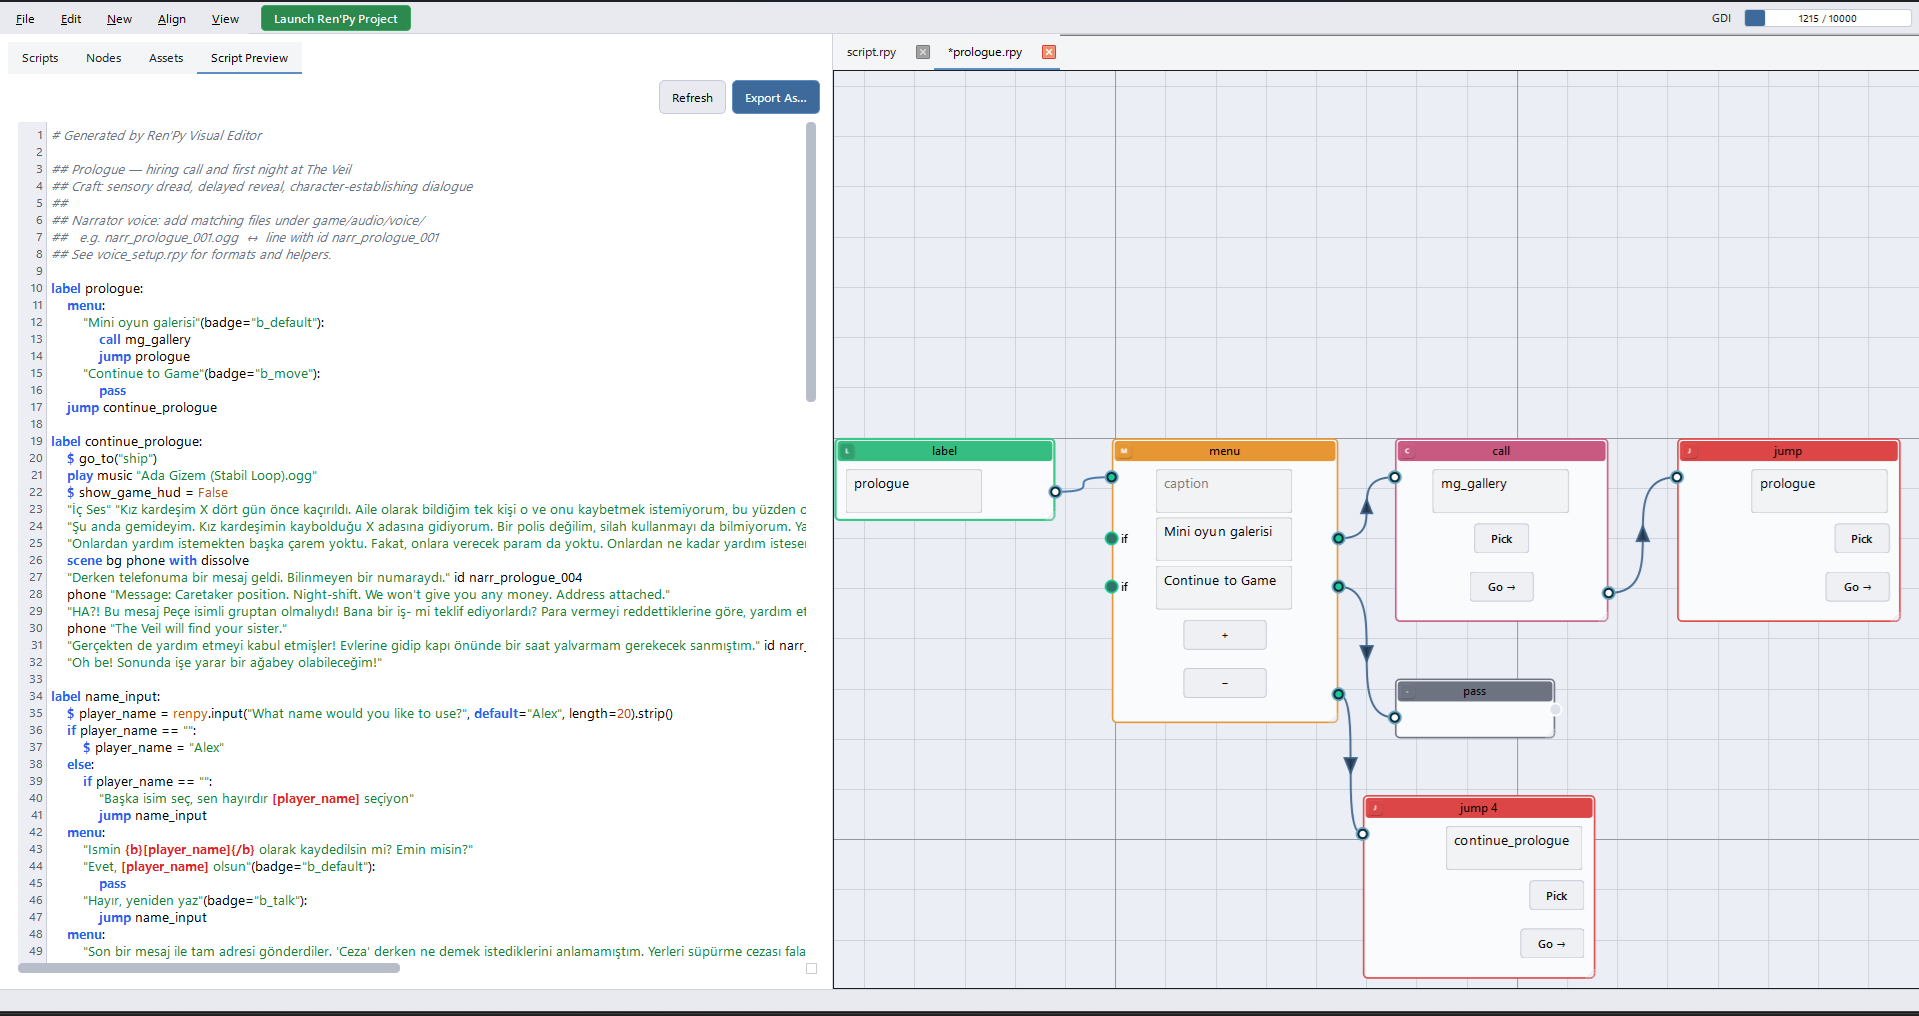Click the script preview vertical scrollbar
This screenshot has width=1919, height=1016.
811,262
